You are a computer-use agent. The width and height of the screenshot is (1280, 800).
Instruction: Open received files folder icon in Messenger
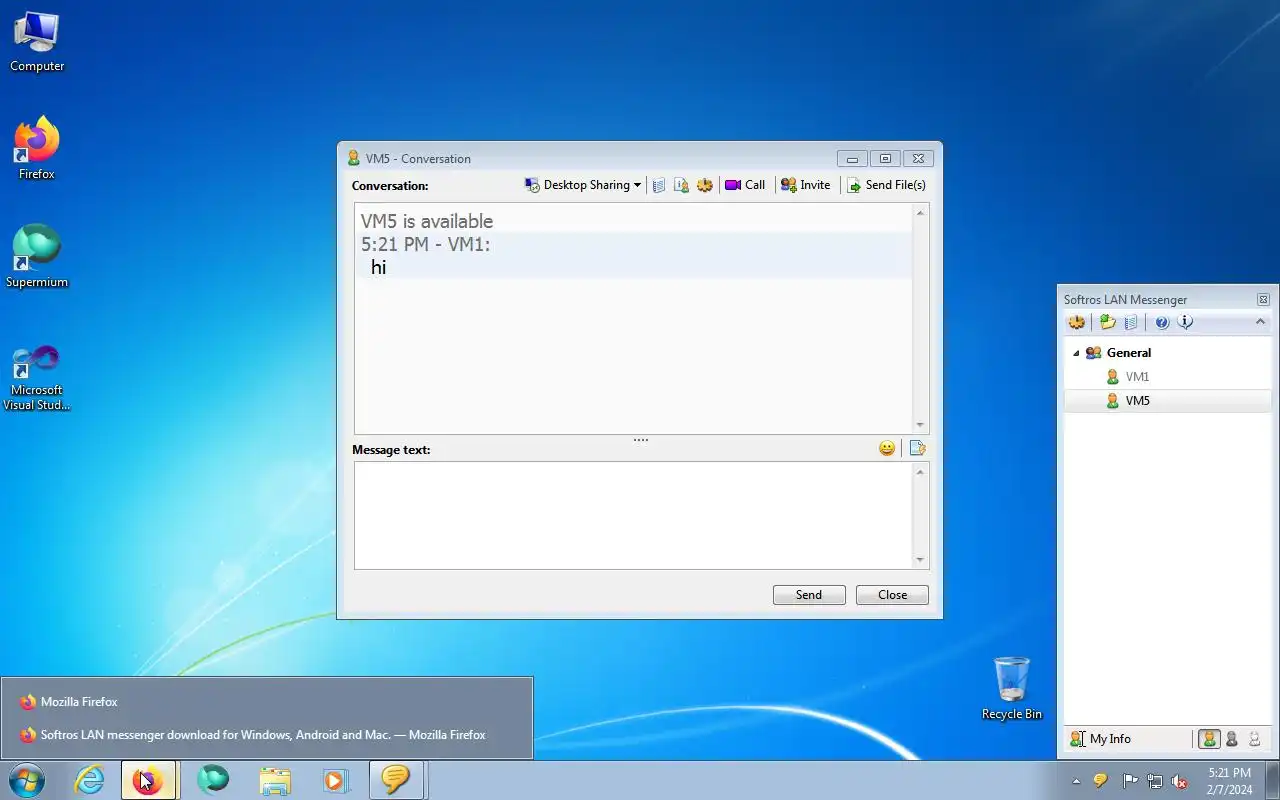click(x=1107, y=322)
